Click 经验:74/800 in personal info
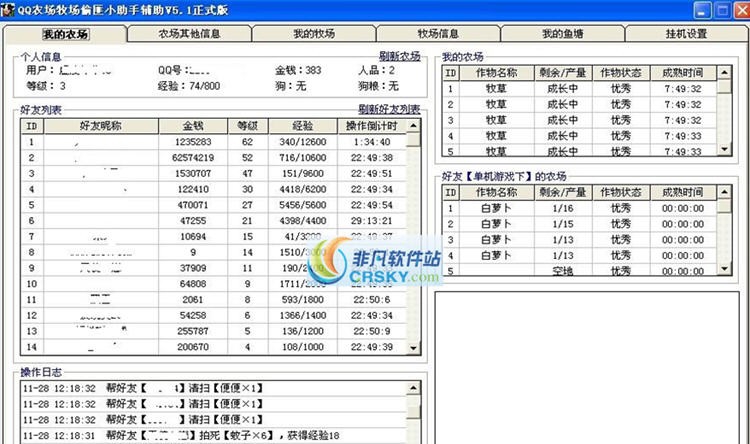This screenshot has height=444, width=750. [189, 86]
